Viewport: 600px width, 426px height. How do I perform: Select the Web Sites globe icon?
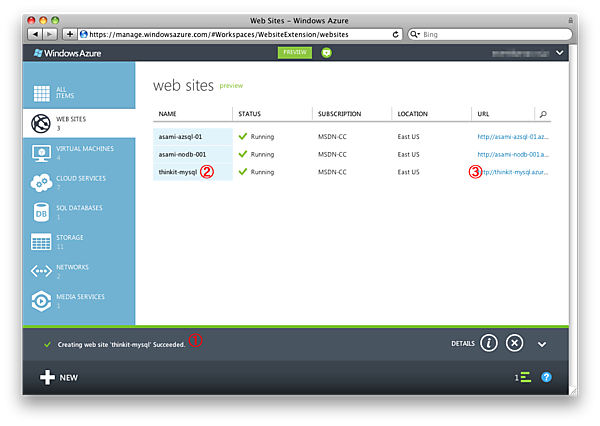(41, 123)
